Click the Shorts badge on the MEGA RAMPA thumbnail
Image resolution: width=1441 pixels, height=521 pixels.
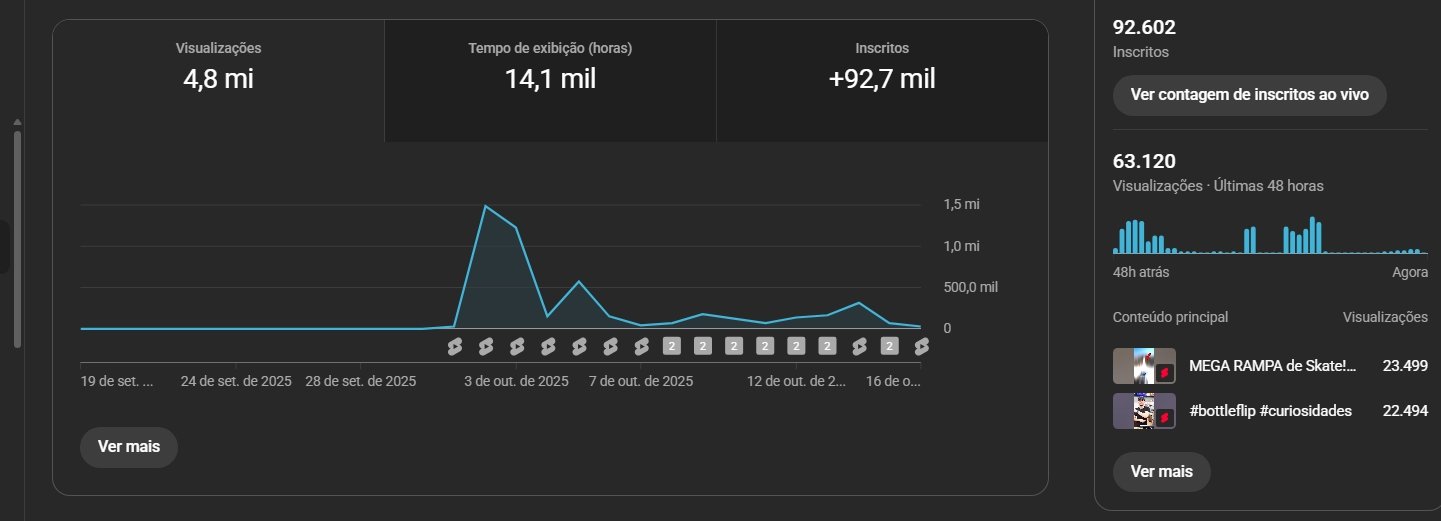(1164, 373)
